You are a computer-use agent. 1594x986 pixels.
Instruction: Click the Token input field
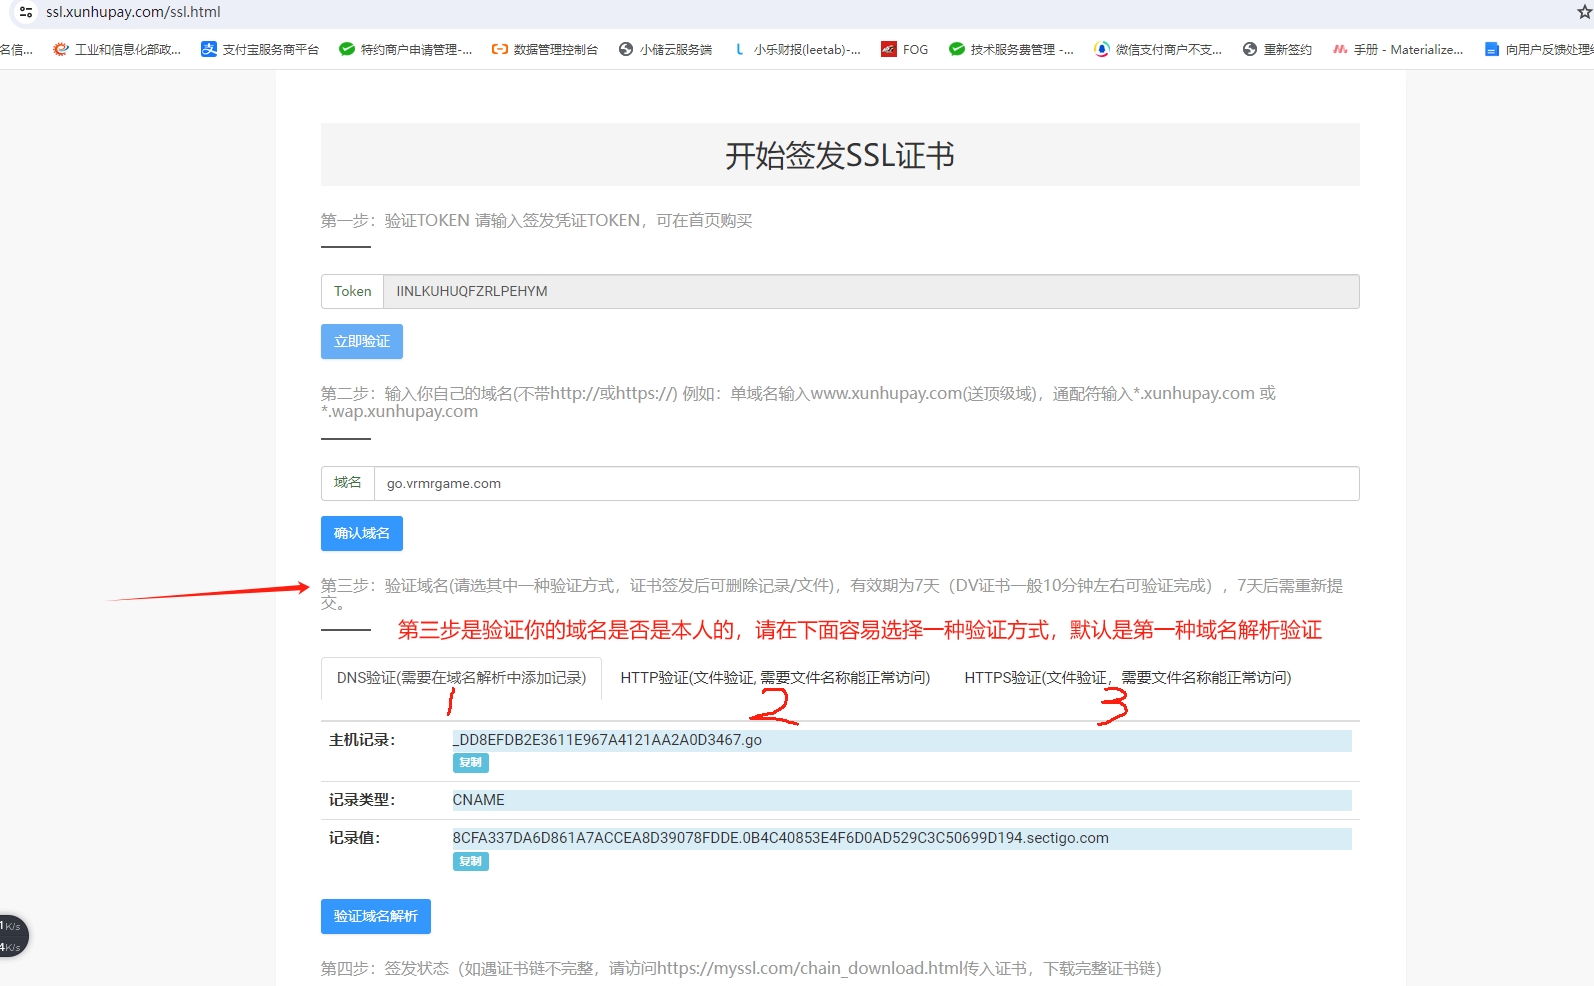coord(870,292)
